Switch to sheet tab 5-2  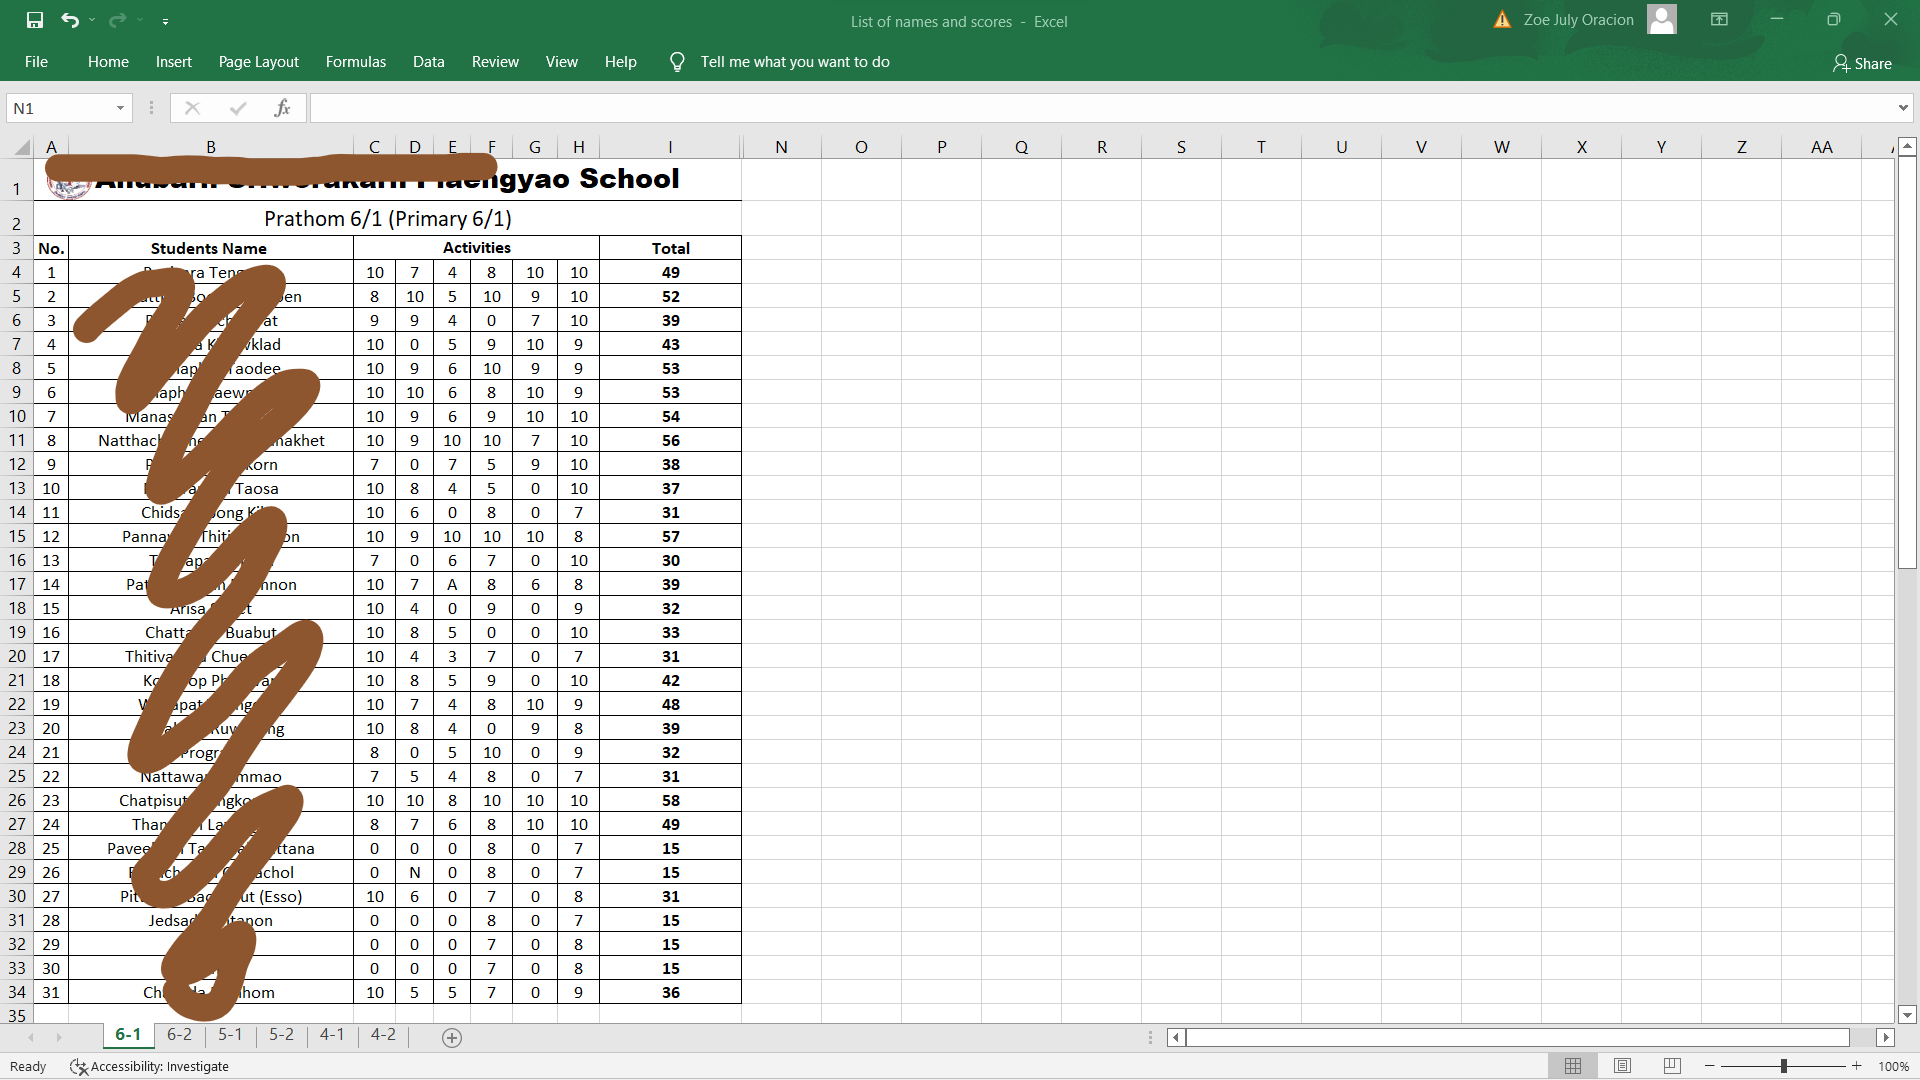pyautogui.click(x=281, y=1034)
